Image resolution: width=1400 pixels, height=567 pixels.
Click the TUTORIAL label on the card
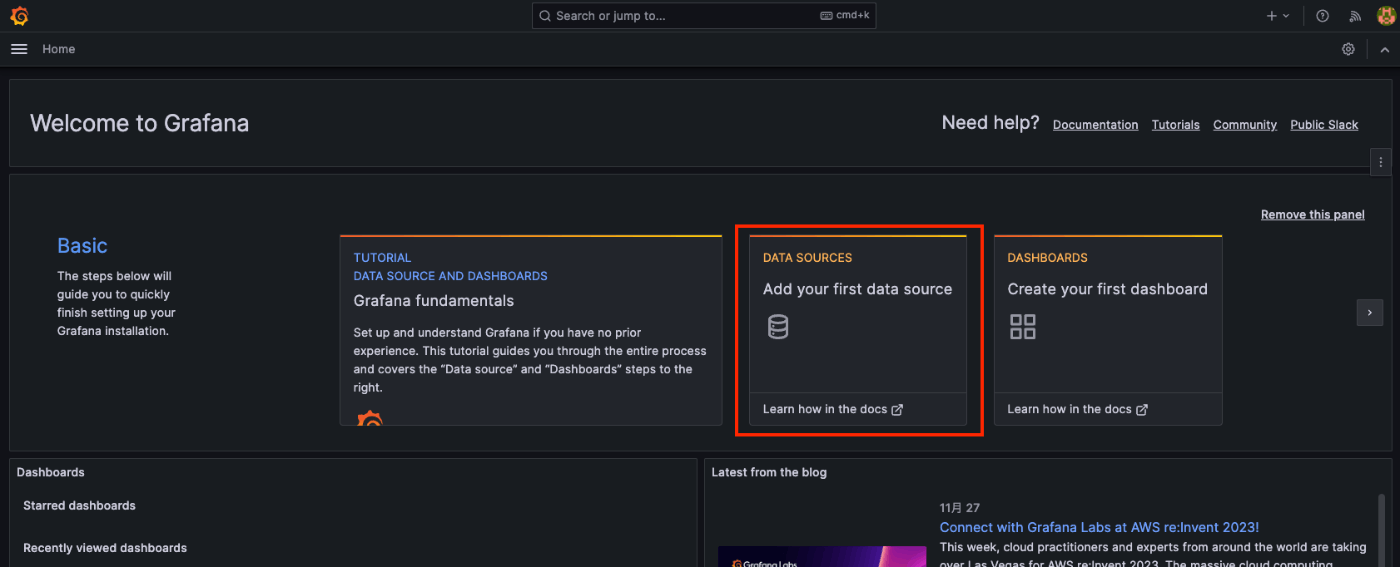pos(382,258)
